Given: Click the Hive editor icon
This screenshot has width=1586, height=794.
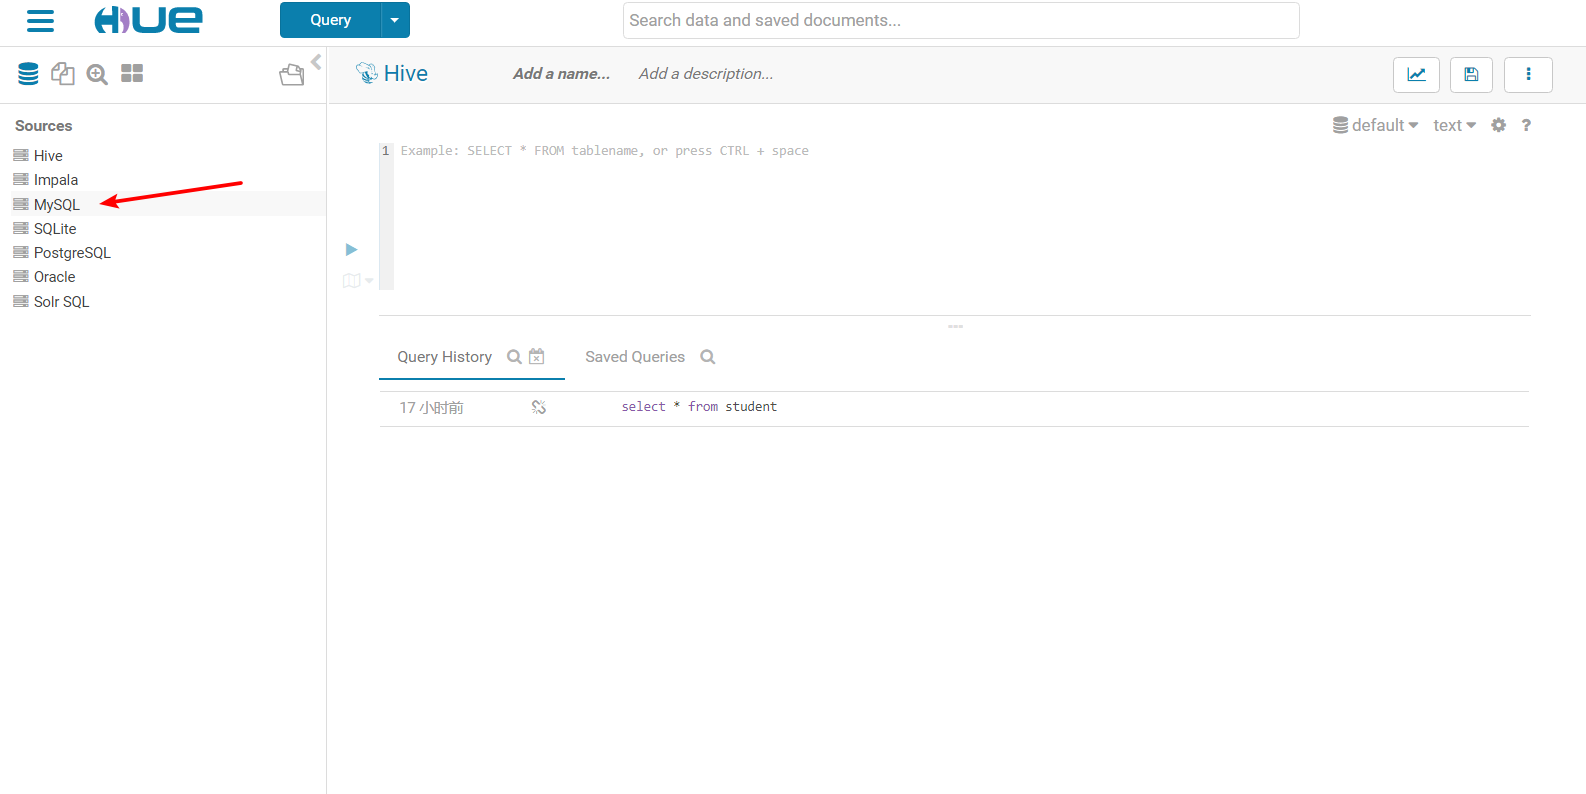Looking at the screenshot, I should (366, 73).
